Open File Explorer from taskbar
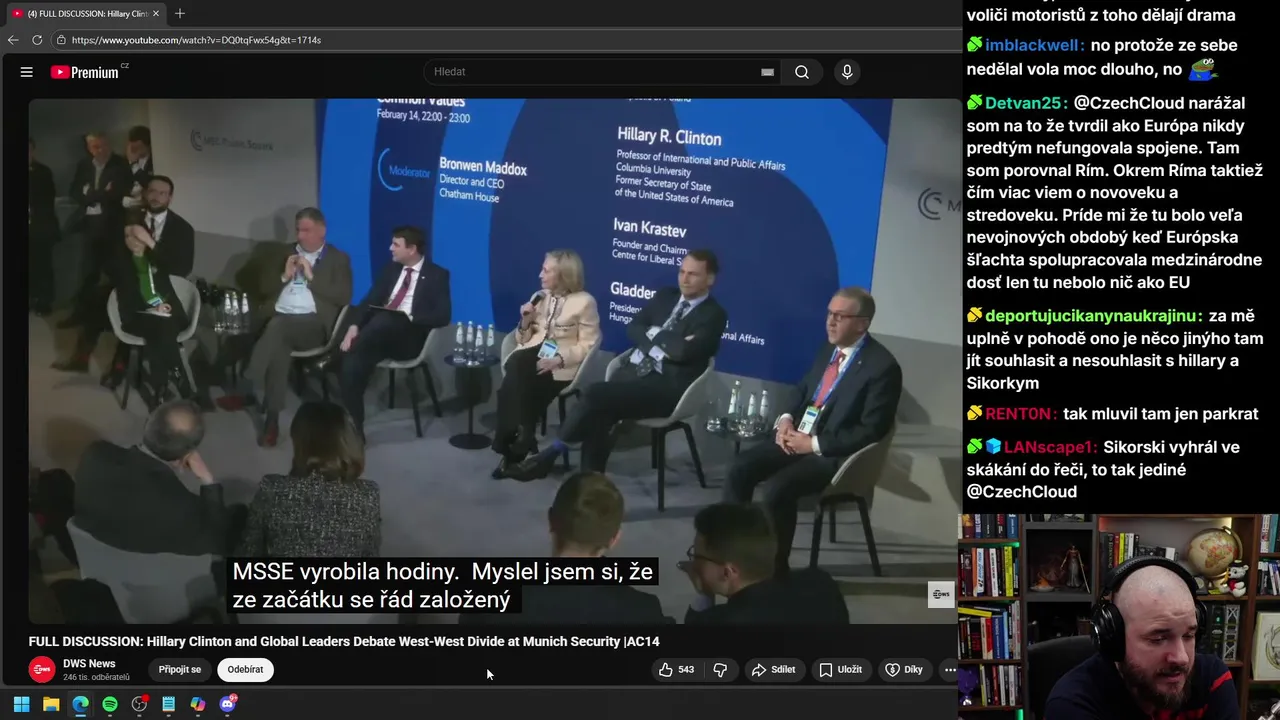 click(51, 704)
